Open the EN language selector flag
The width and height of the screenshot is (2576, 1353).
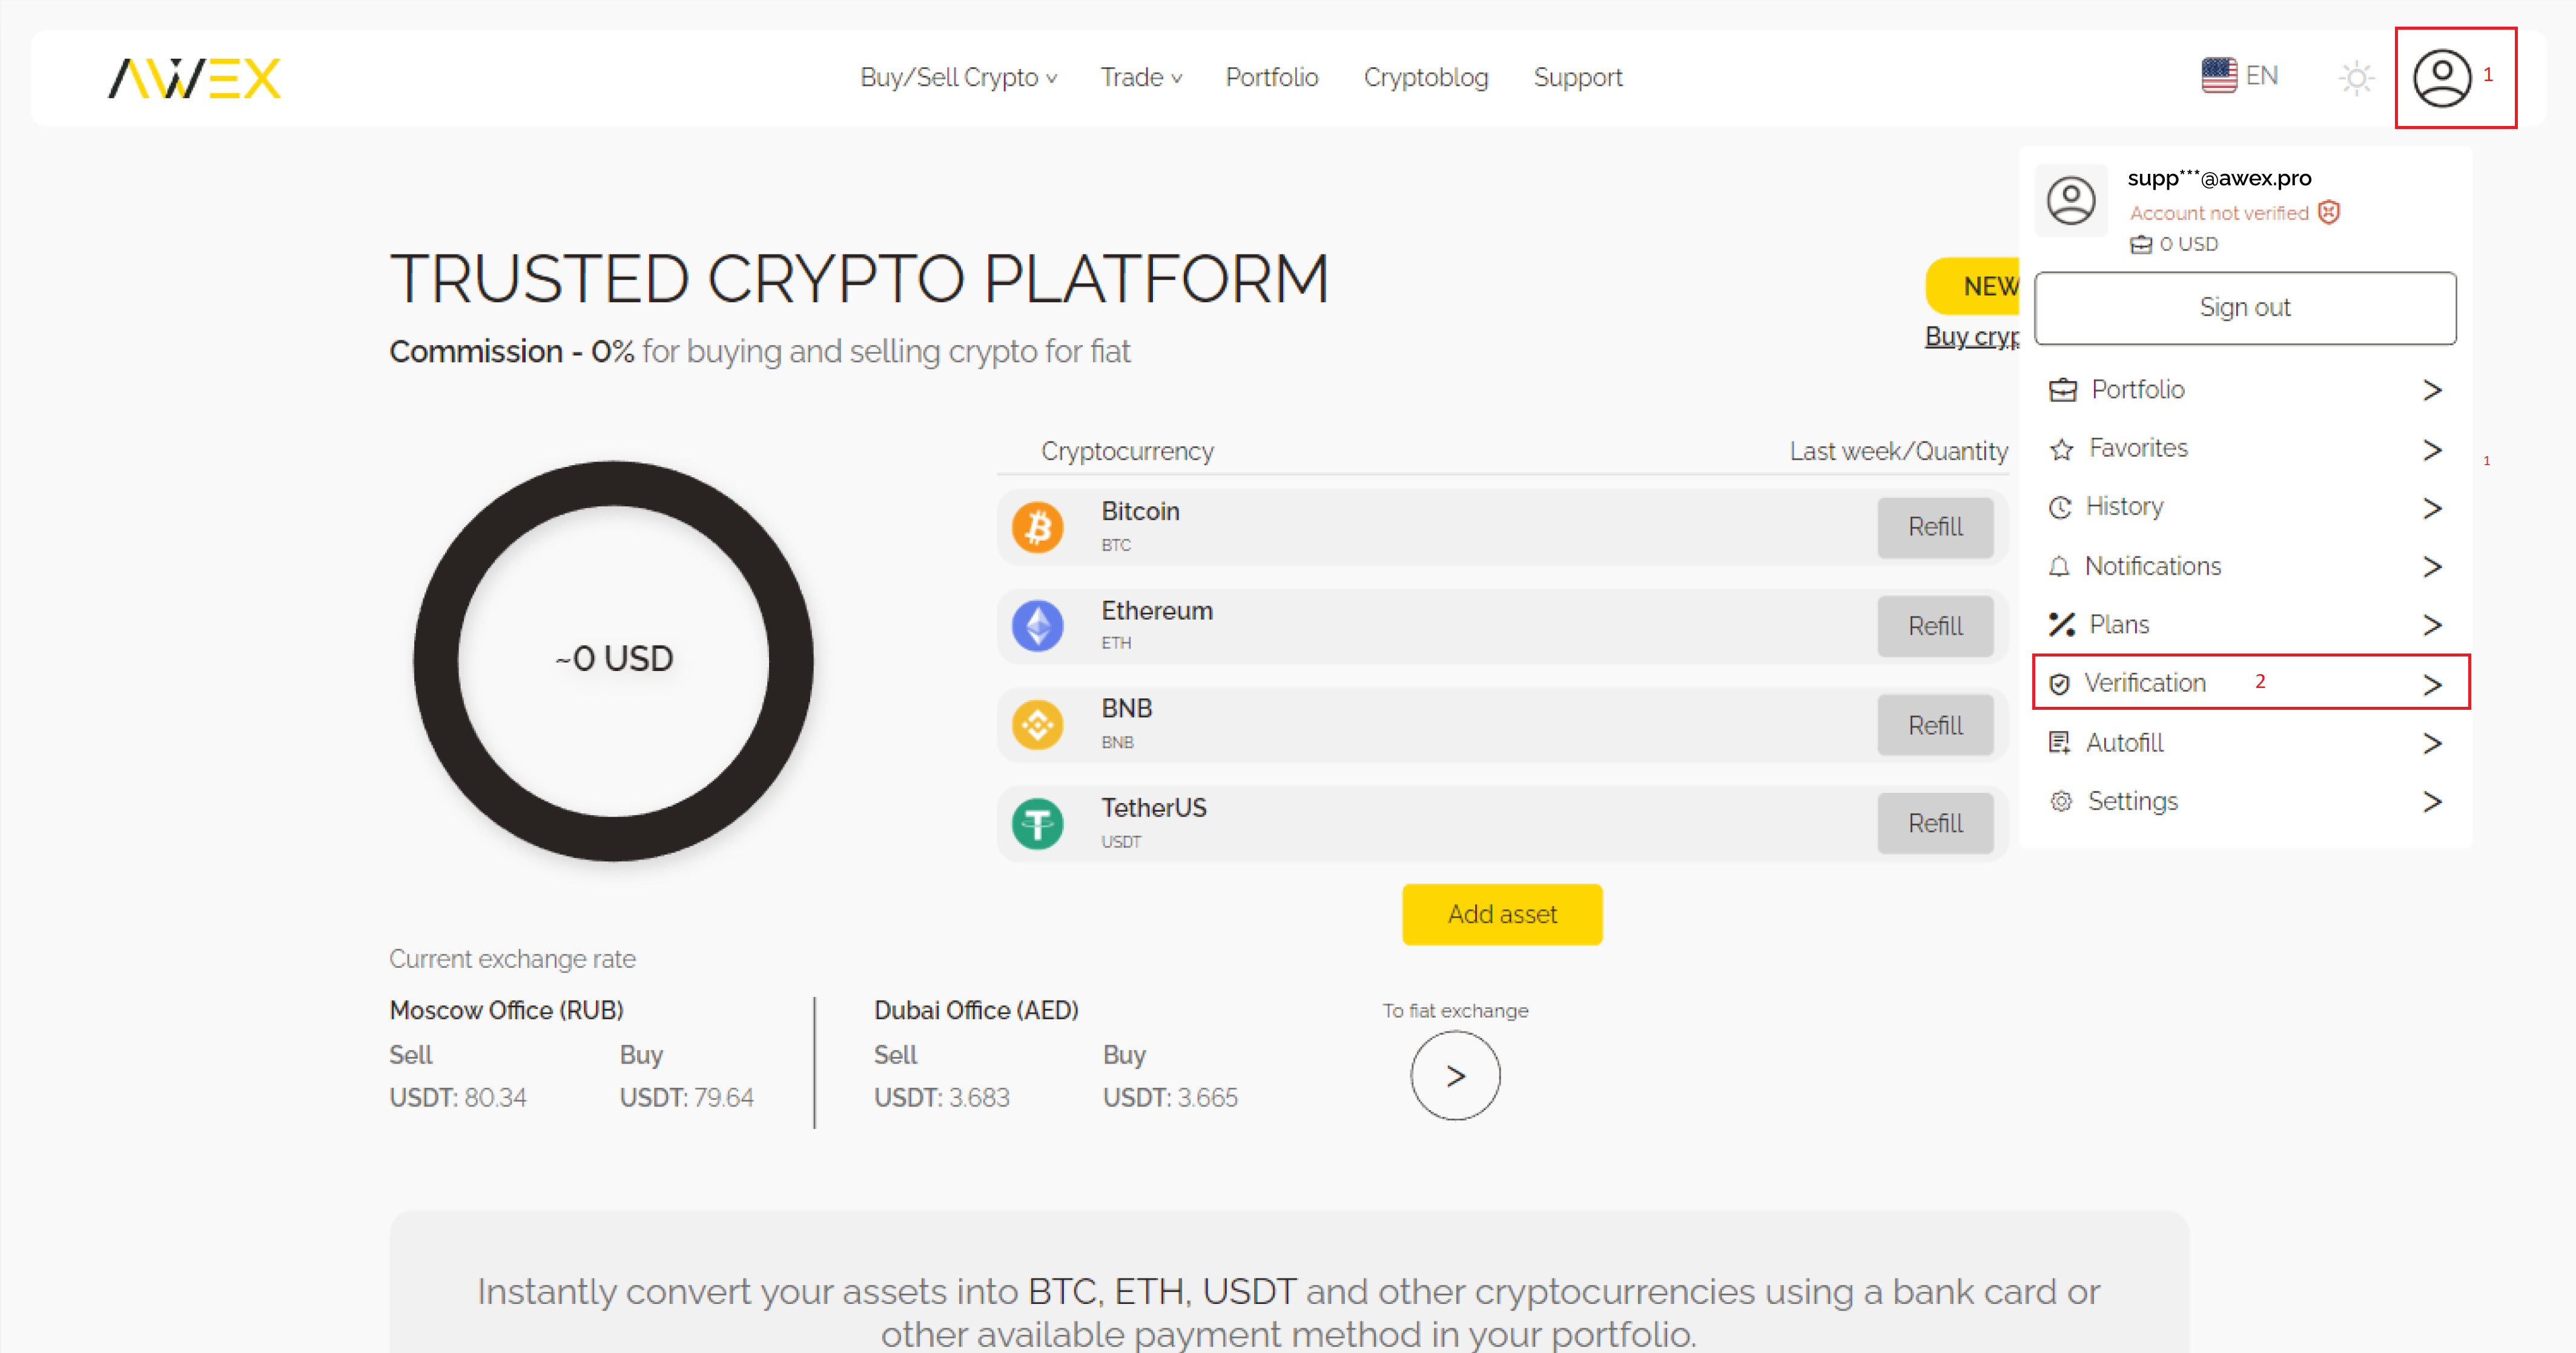(2218, 76)
